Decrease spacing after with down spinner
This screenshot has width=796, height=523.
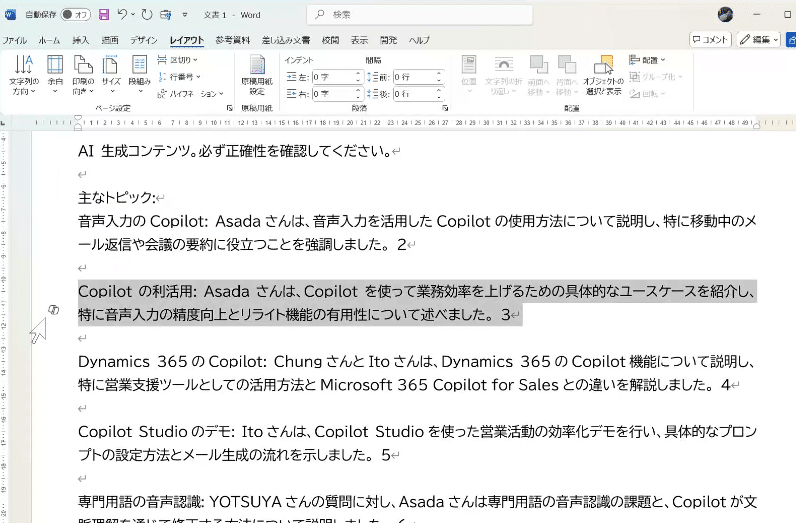[439, 97]
